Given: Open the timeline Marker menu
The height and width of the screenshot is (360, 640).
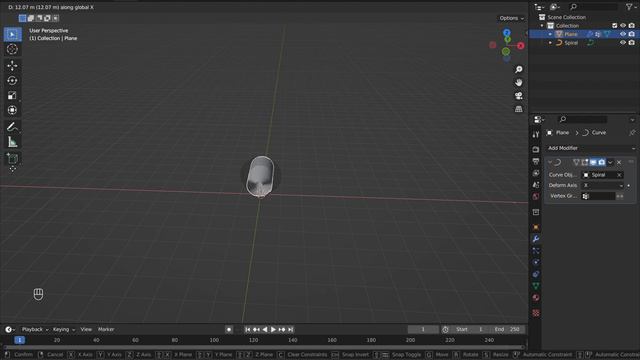Looking at the screenshot, I should coord(106,329).
